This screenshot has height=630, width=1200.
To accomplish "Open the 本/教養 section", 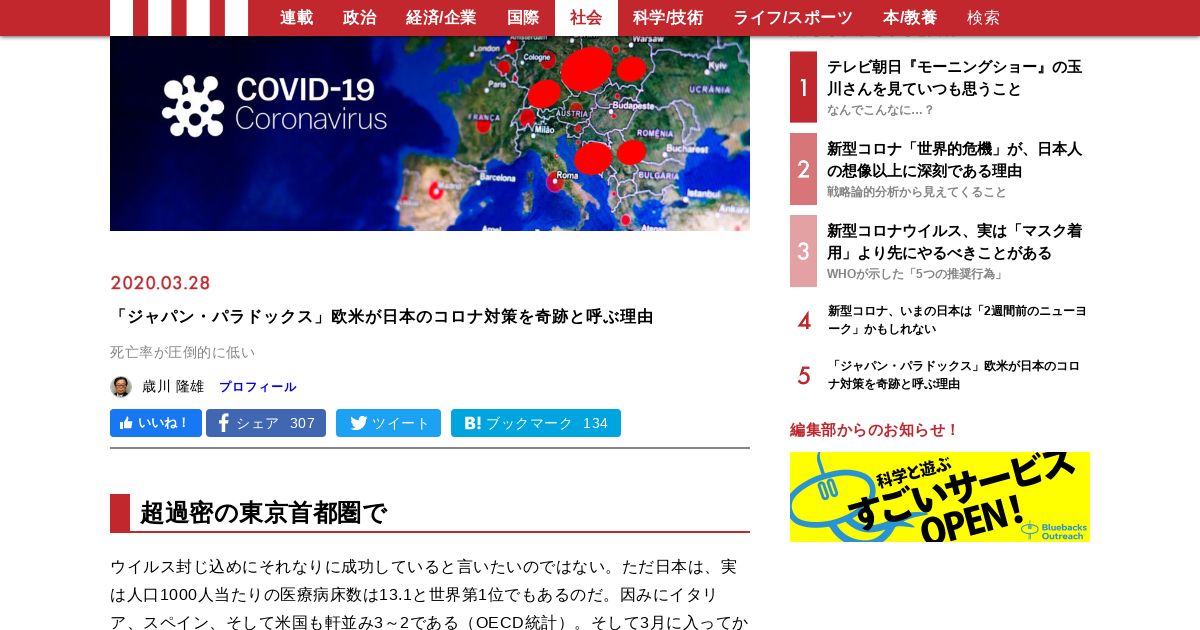I will coord(910,18).
